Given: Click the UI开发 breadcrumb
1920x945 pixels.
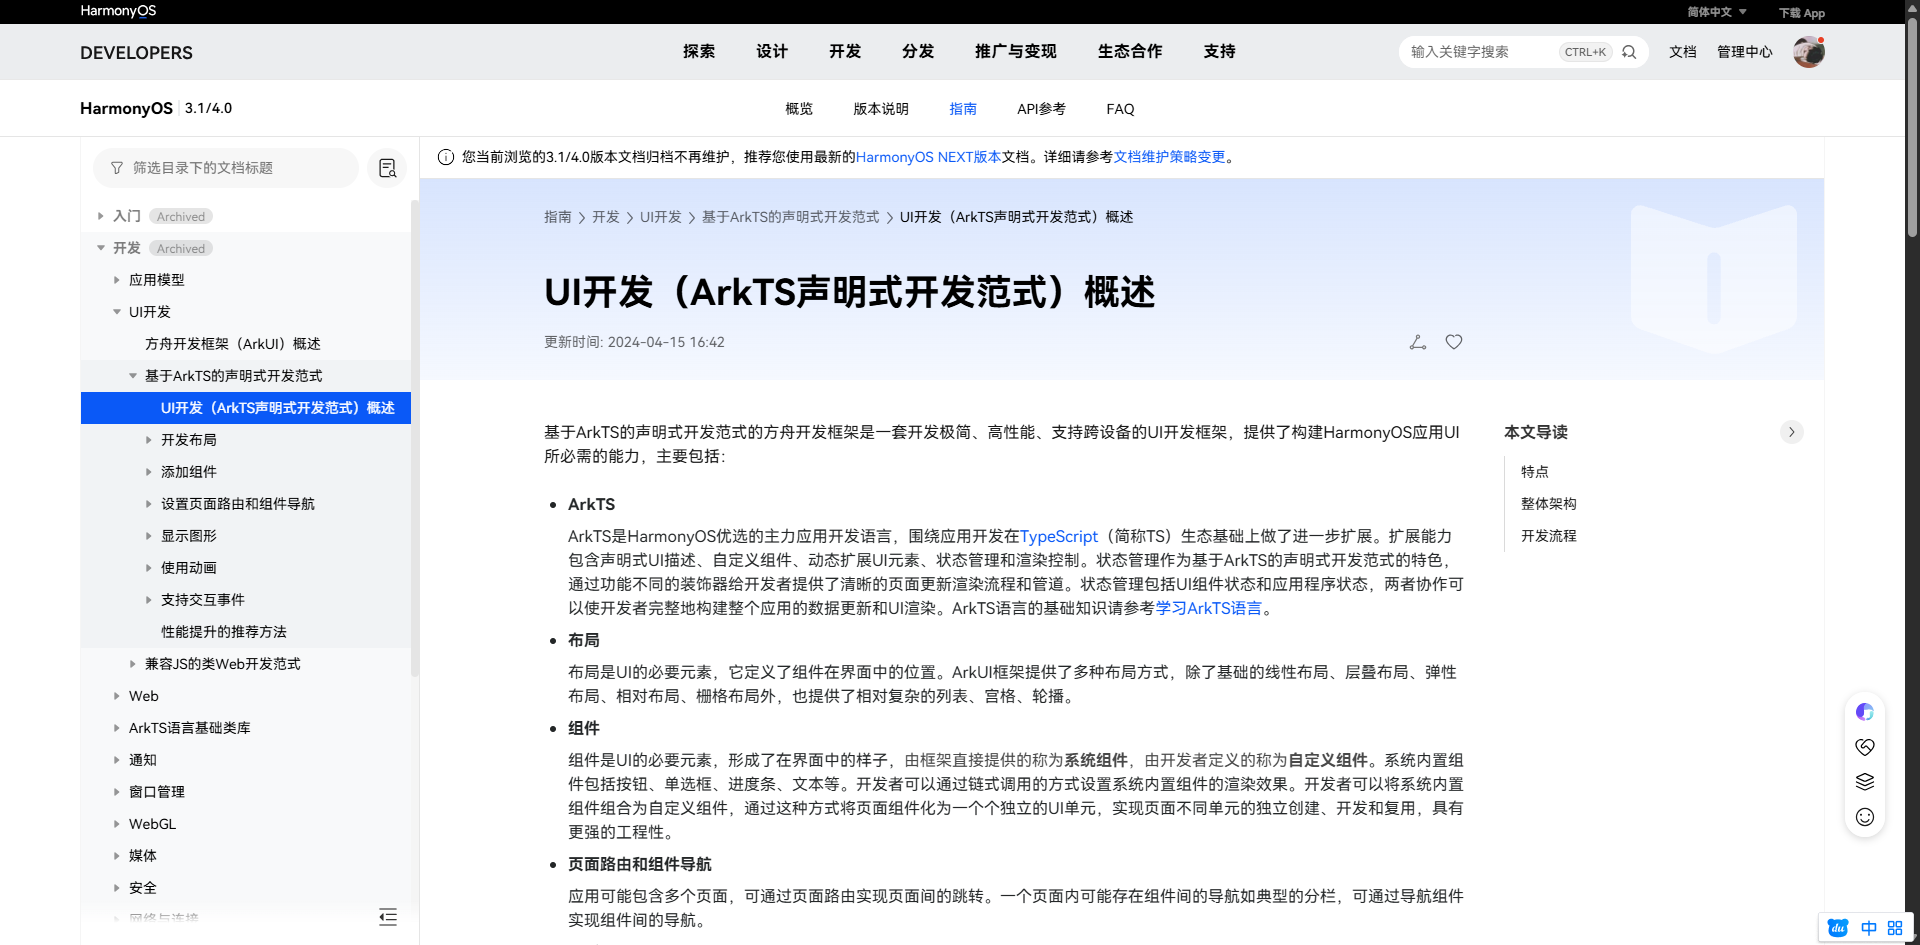Looking at the screenshot, I should point(661,217).
